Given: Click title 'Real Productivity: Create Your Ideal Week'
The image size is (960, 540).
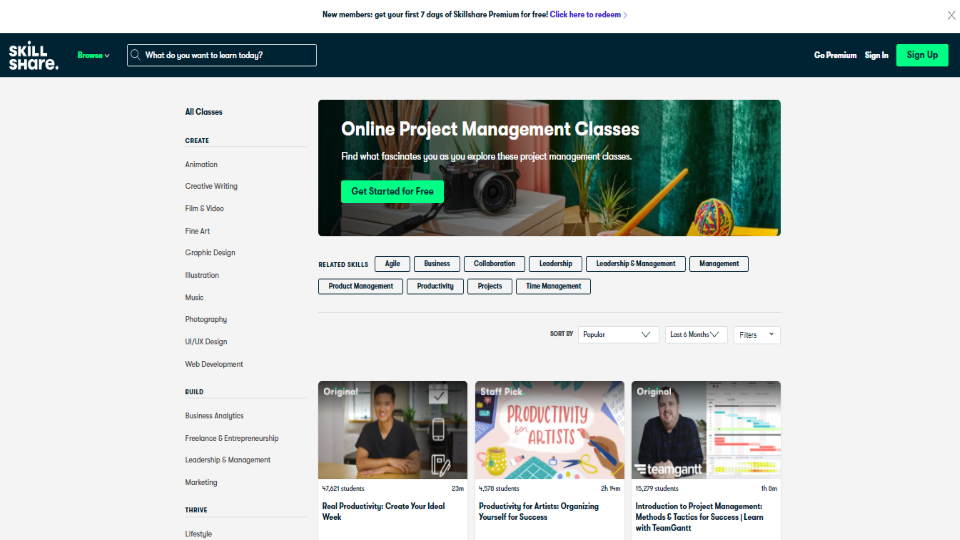Looking at the screenshot, I should [x=383, y=512].
